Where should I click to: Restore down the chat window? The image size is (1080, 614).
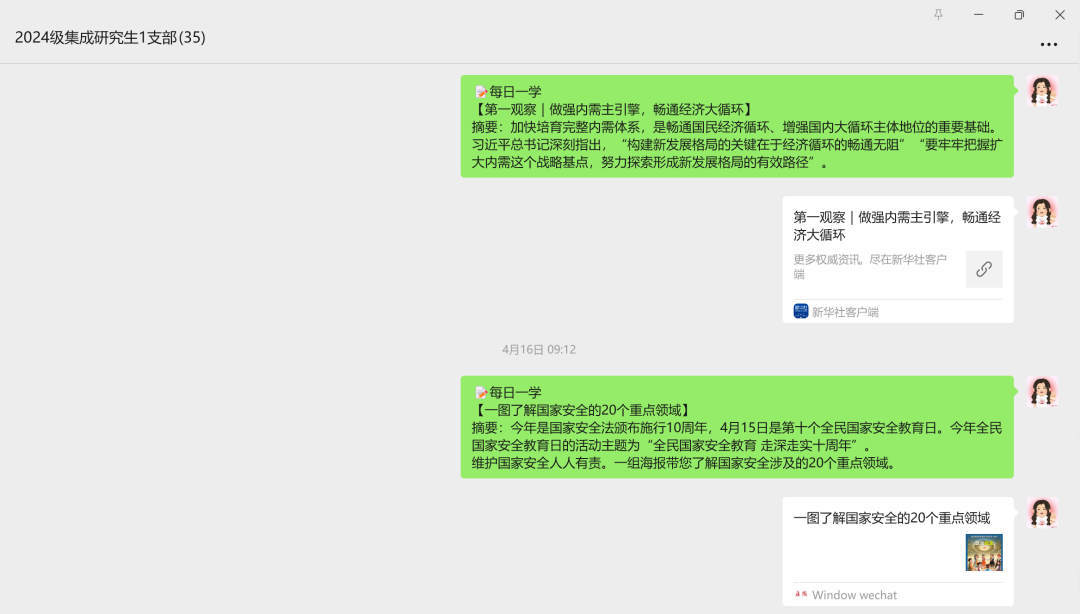point(1019,15)
